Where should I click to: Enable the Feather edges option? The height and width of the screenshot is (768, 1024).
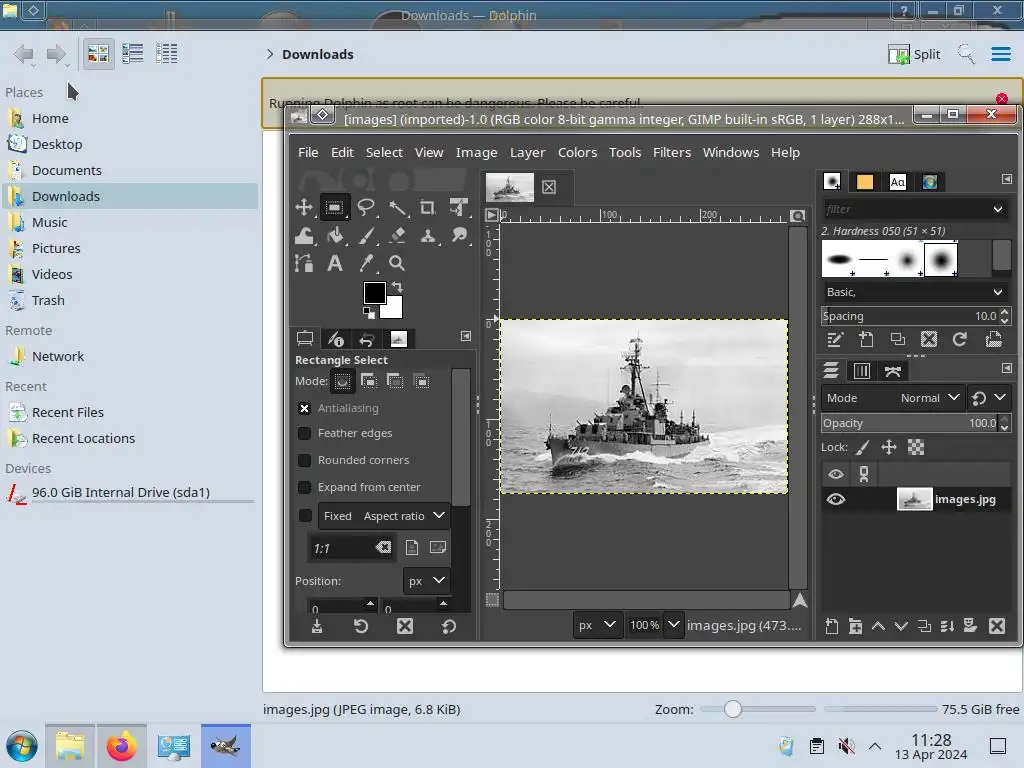[305, 433]
